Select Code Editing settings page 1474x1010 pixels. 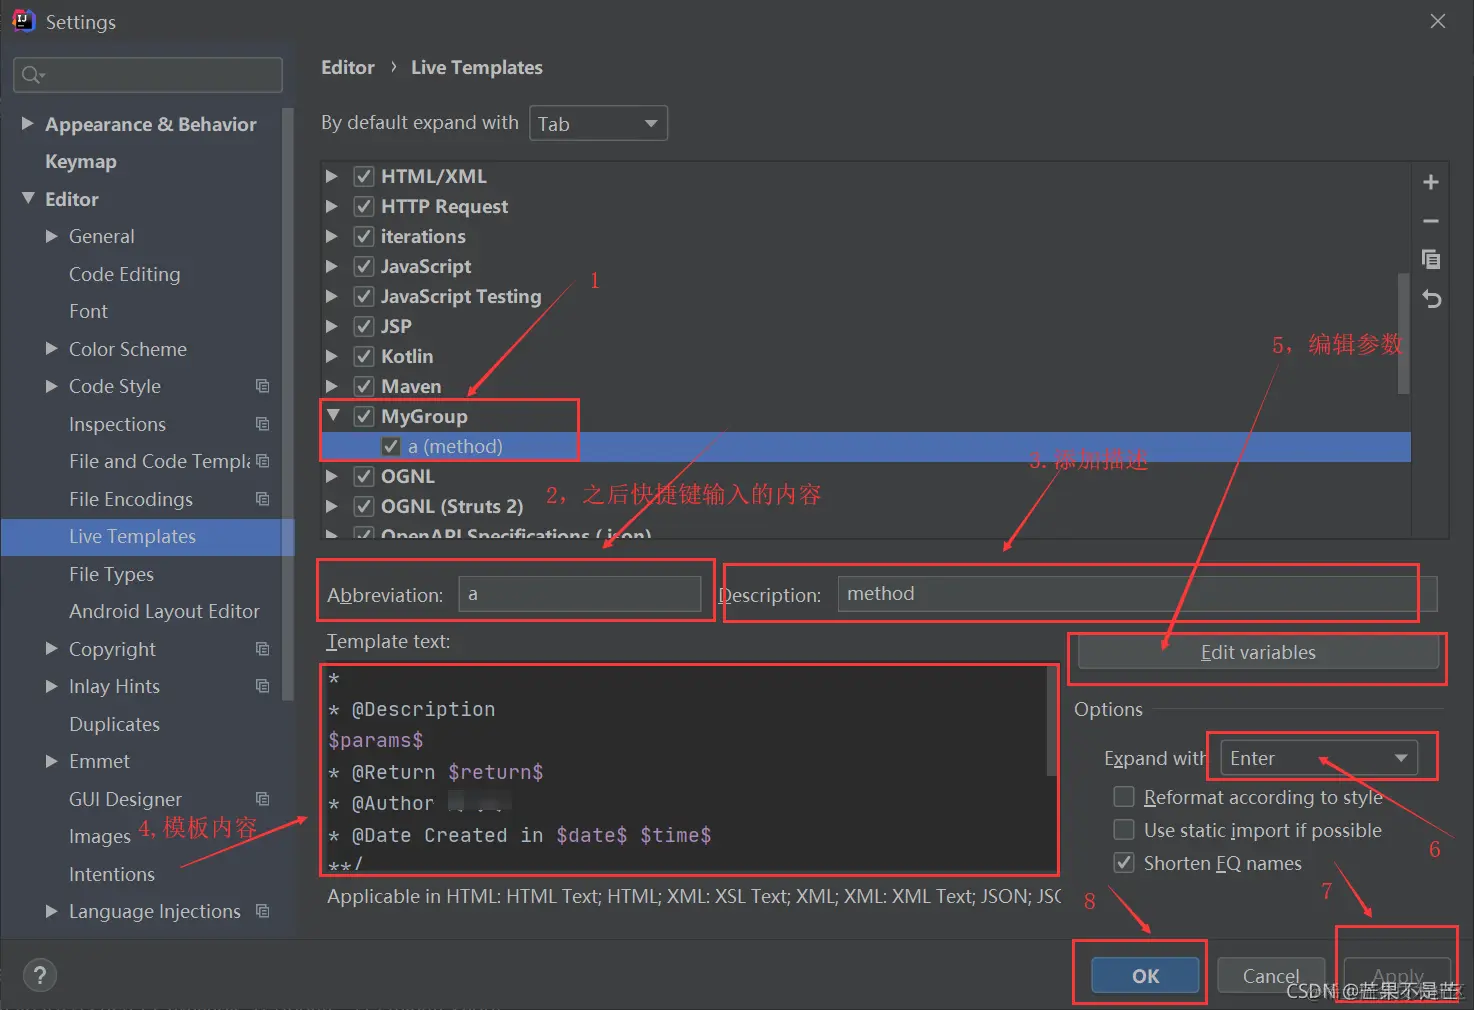point(125,274)
